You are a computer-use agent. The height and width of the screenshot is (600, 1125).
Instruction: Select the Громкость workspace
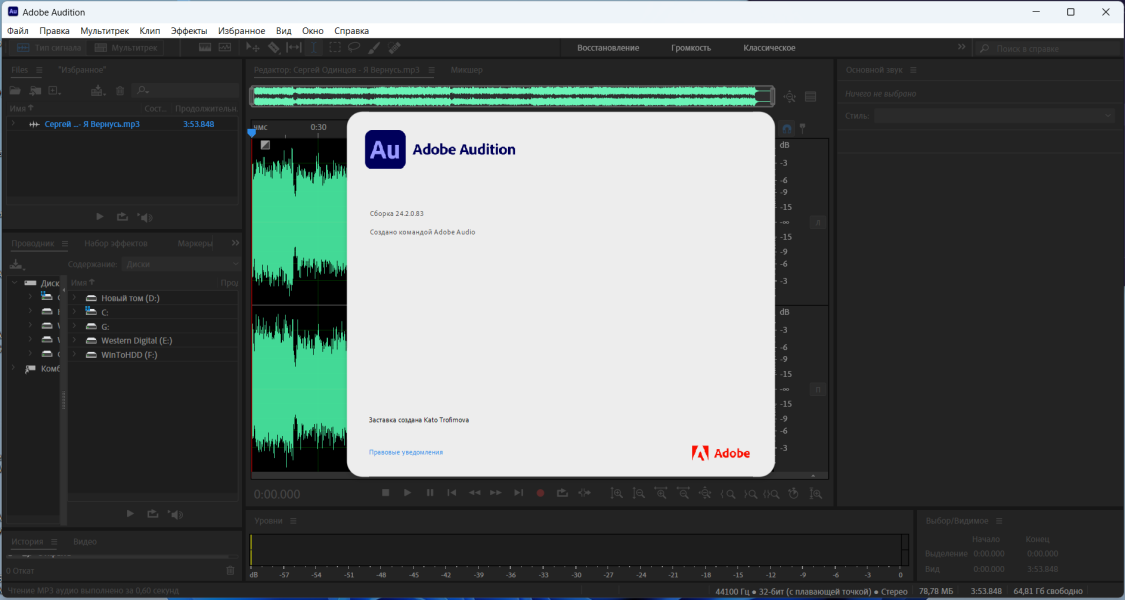point(691,48)
